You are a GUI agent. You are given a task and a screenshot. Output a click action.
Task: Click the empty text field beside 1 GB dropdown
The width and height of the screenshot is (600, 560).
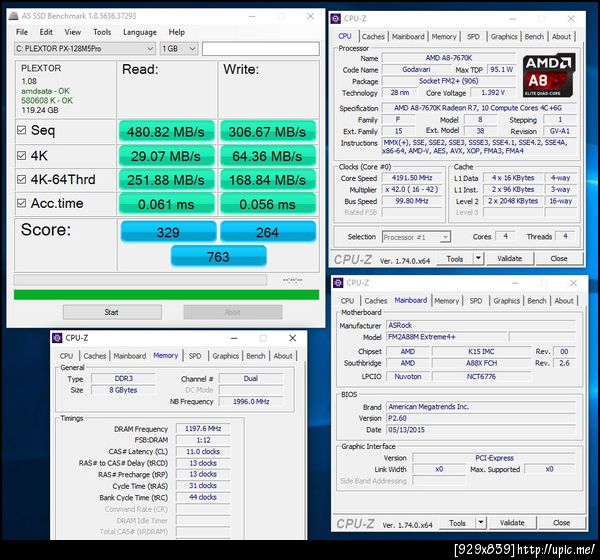[261, 49]
